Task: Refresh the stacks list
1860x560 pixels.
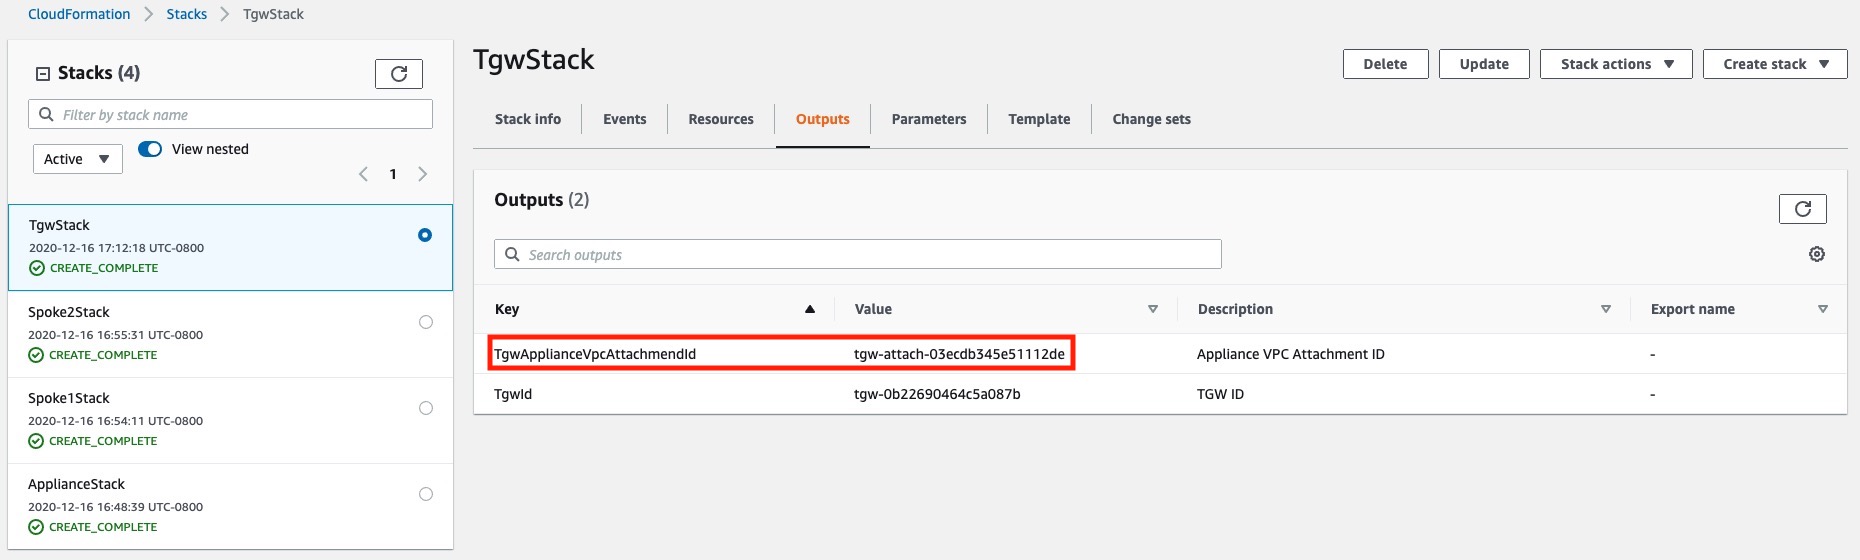Action: tap(398, 74)
